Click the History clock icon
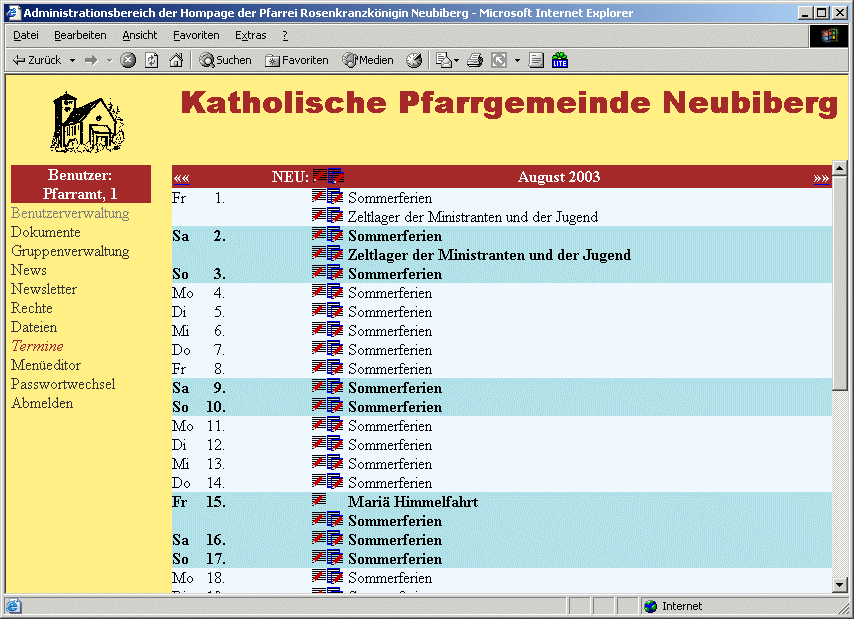 coord(414,60)
